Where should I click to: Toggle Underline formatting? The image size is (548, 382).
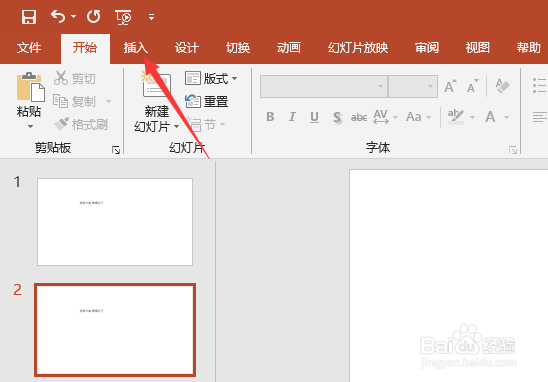314,117
